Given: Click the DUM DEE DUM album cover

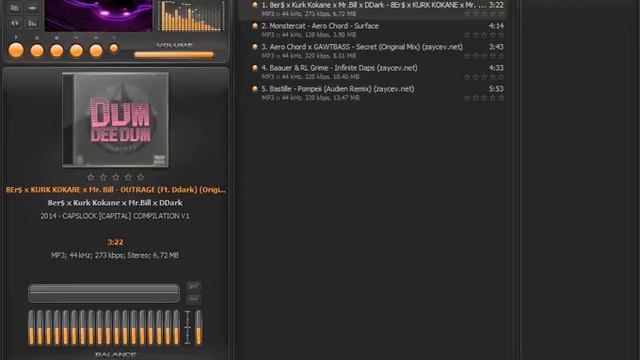Looking at the screenshot, I should [x=116, y=120].
